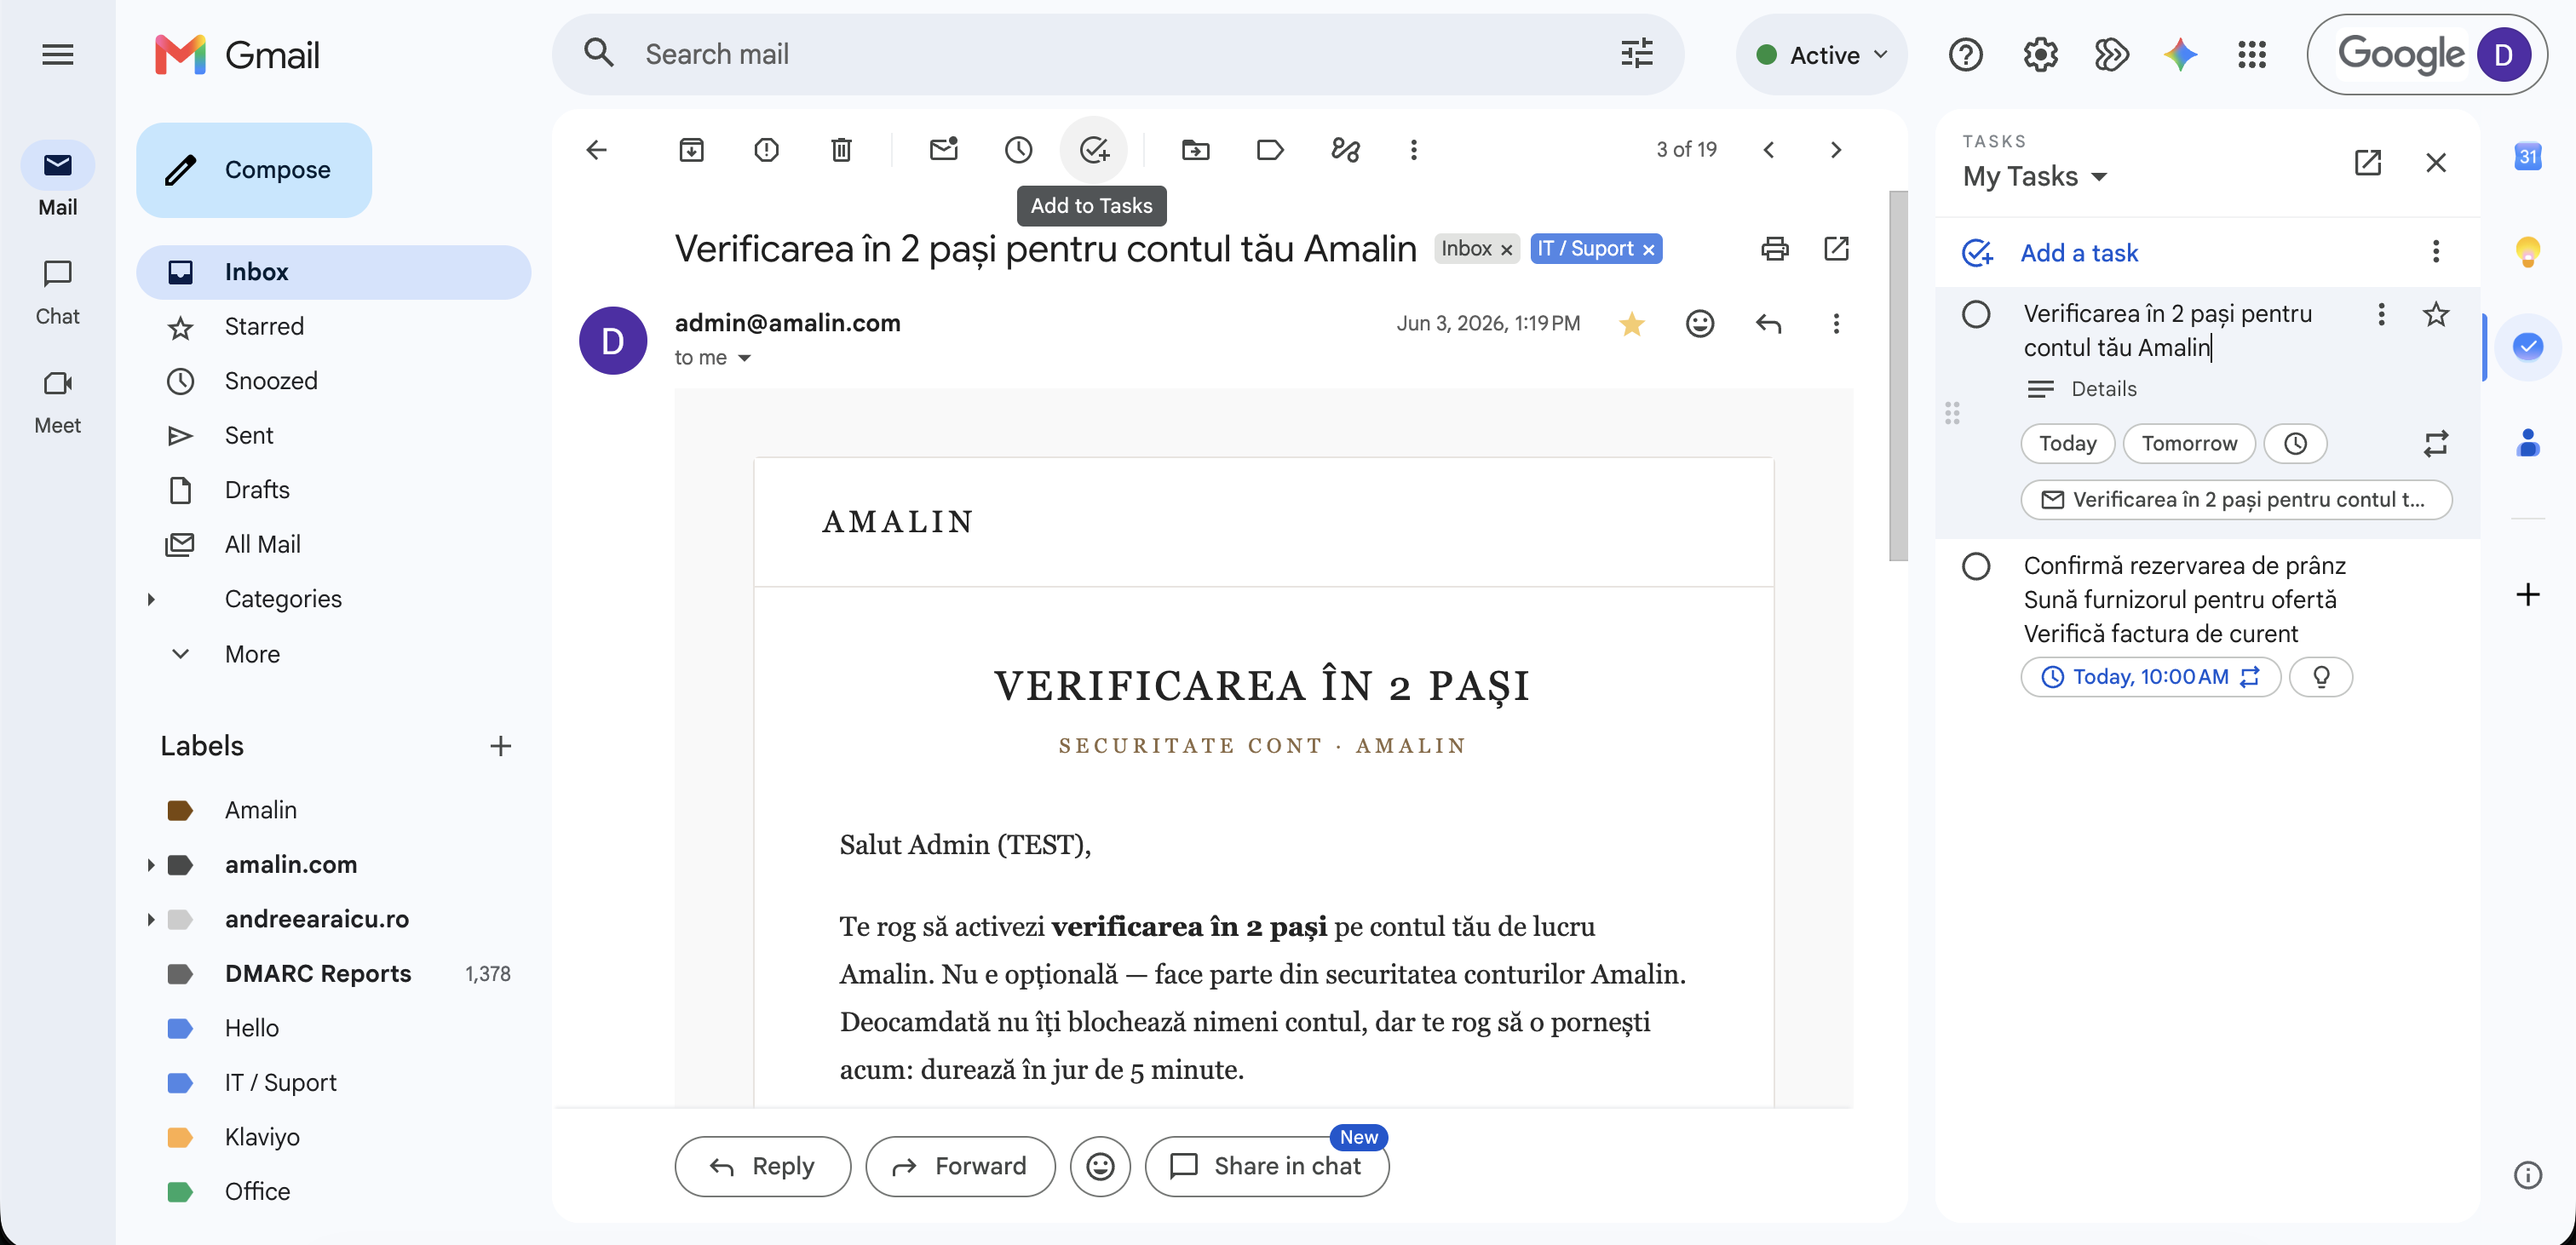Open options for the Verificarea task

(2381, 314)
